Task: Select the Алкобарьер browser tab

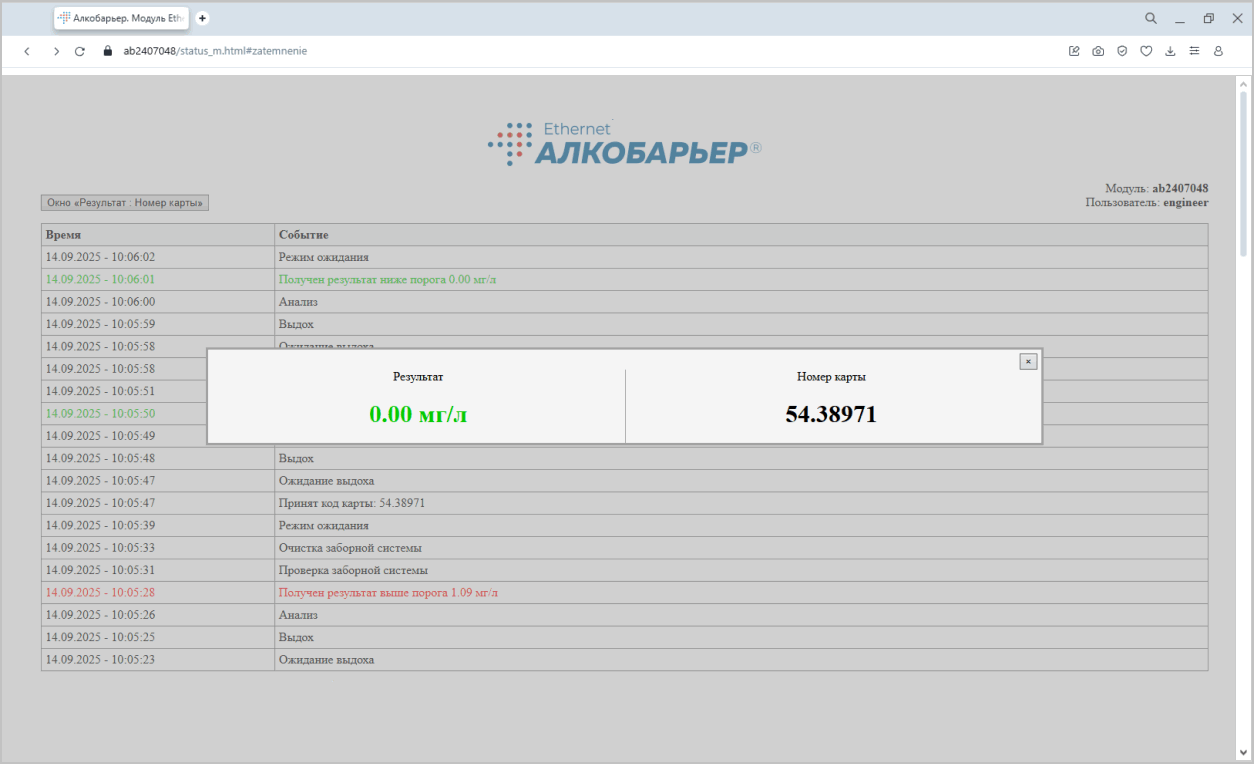Action: click(121, 18)
